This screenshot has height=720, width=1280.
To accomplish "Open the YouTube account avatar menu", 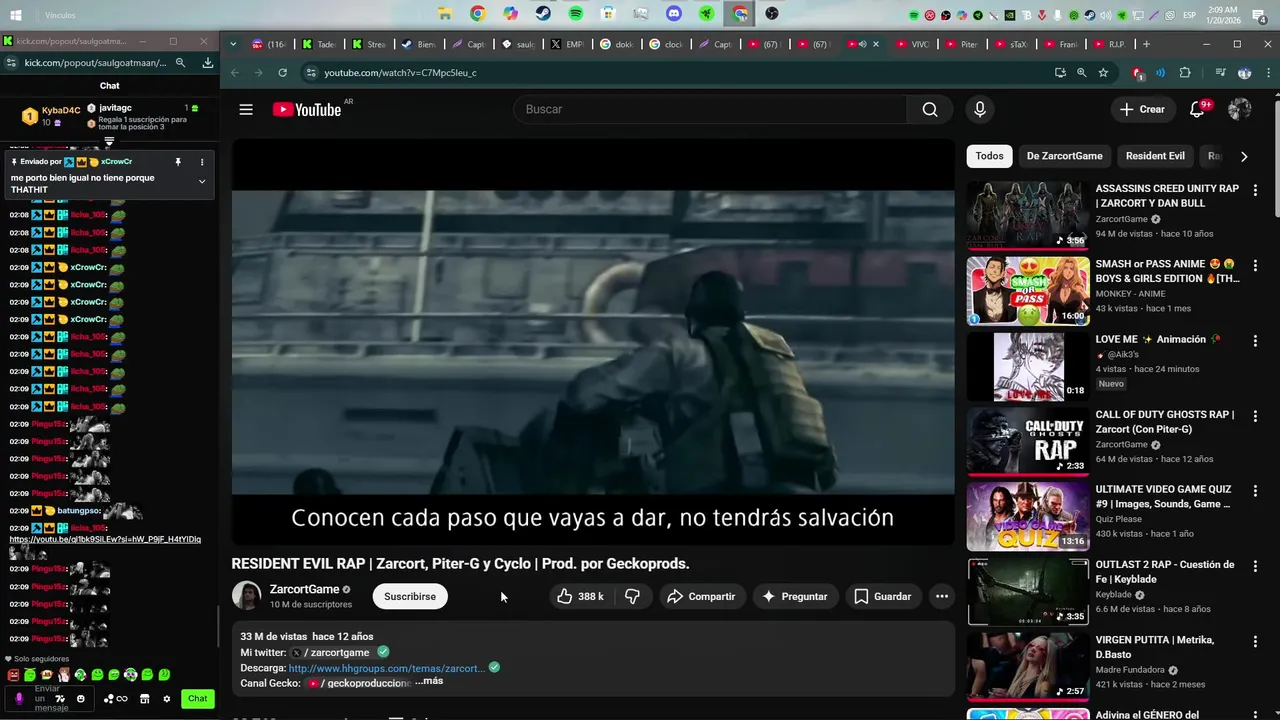I will [1240, 109].
